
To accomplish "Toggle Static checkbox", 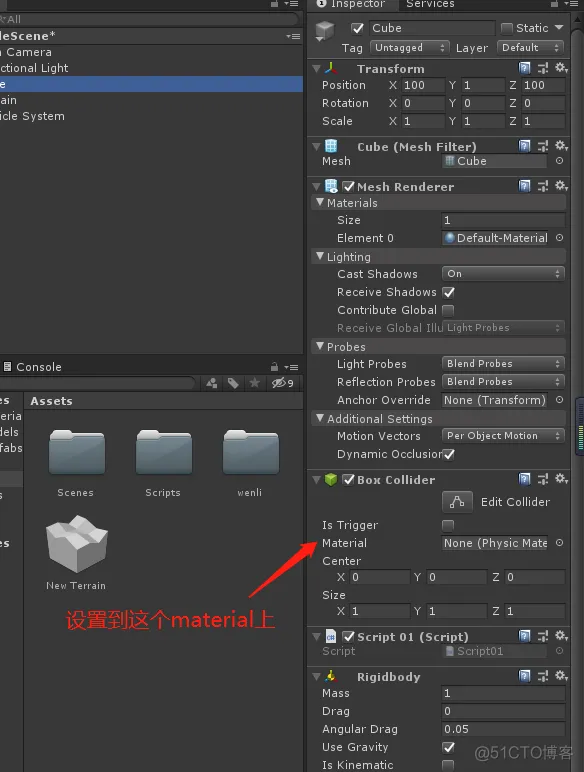I will [507, 28].
